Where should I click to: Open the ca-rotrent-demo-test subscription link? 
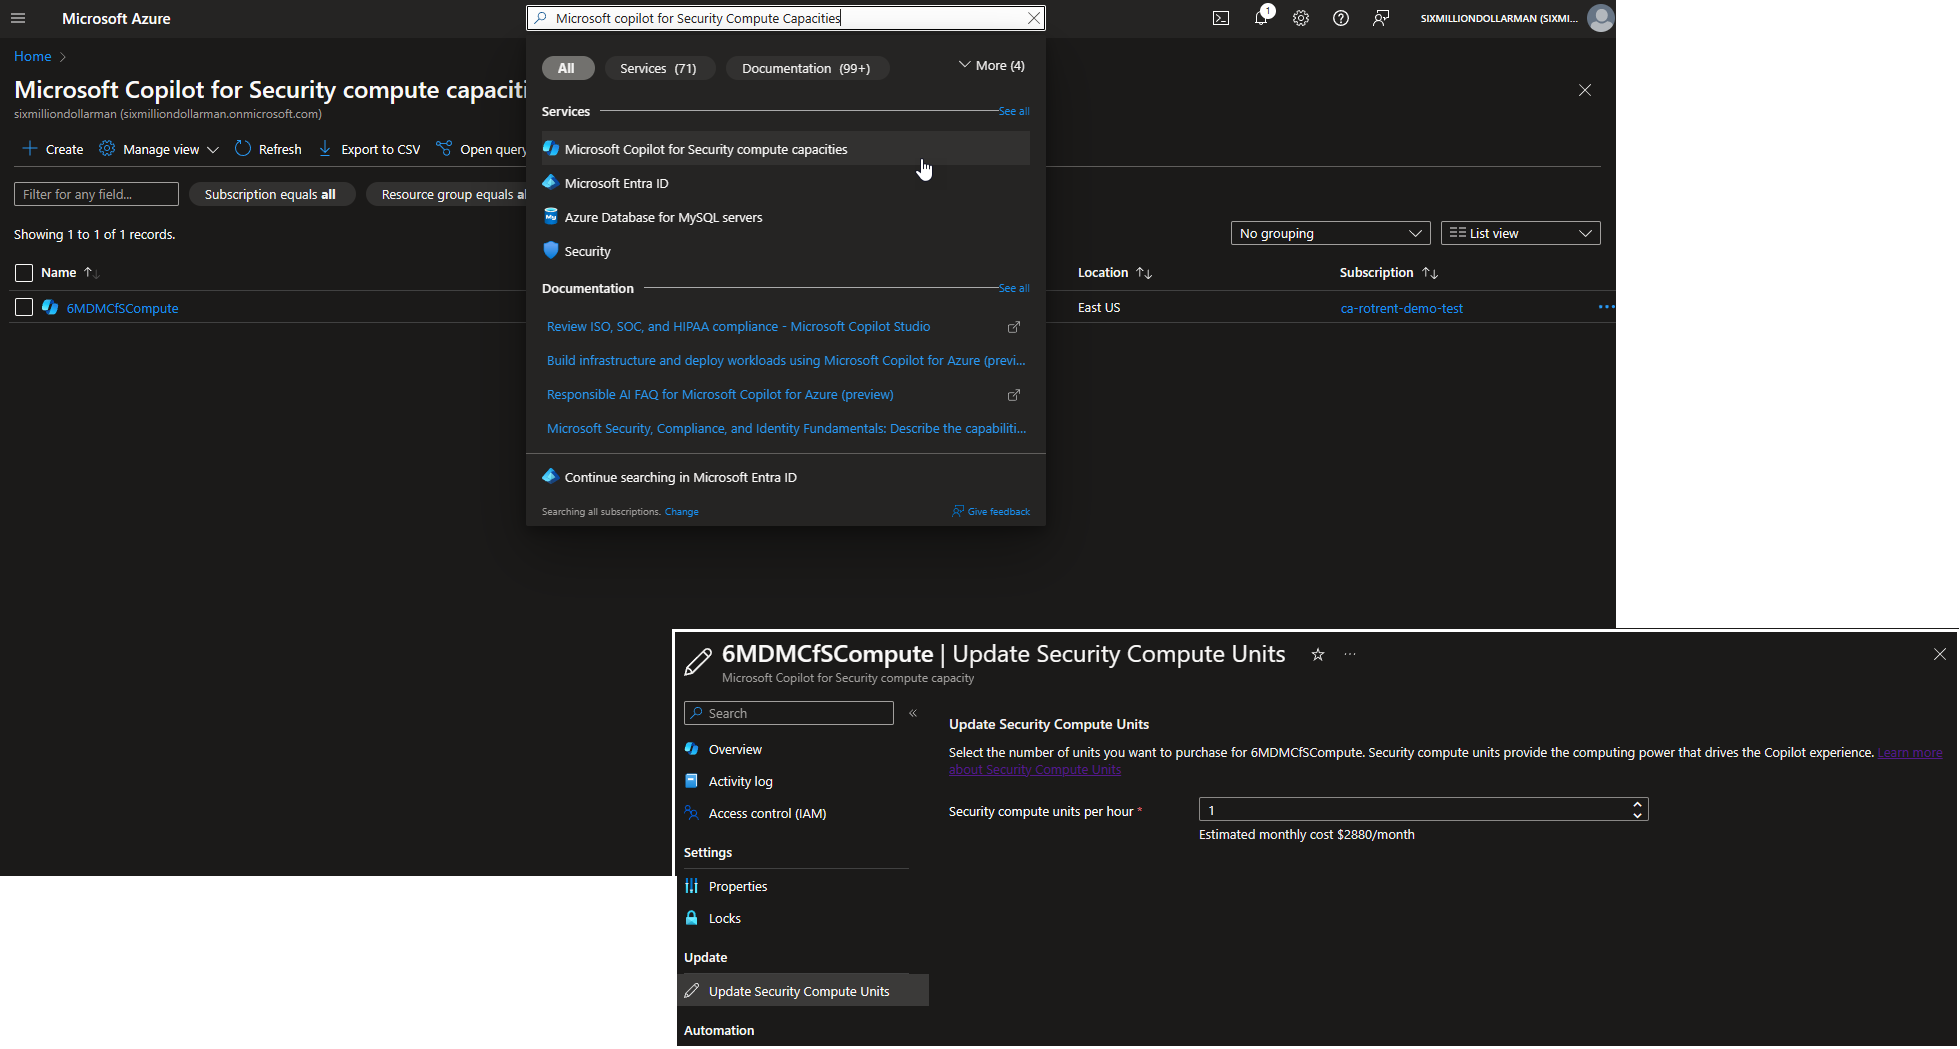tap(1401, 309)
